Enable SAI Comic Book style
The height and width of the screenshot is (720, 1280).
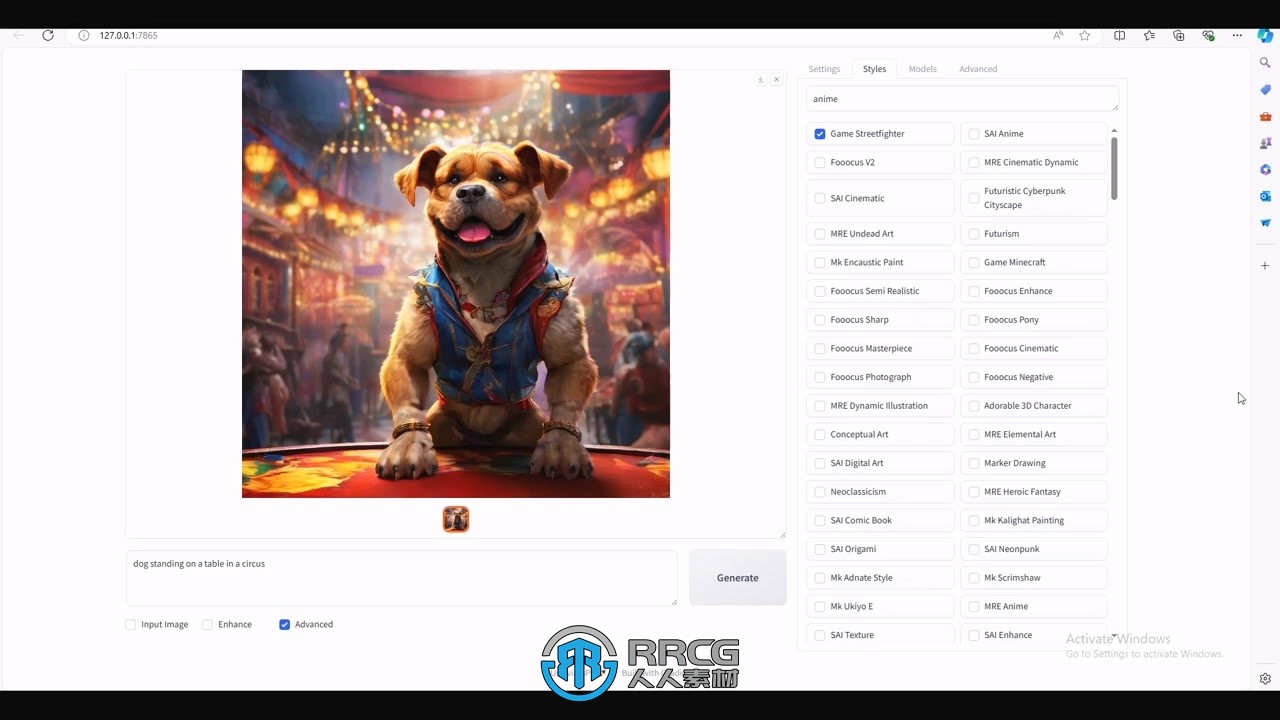point(820,520)
